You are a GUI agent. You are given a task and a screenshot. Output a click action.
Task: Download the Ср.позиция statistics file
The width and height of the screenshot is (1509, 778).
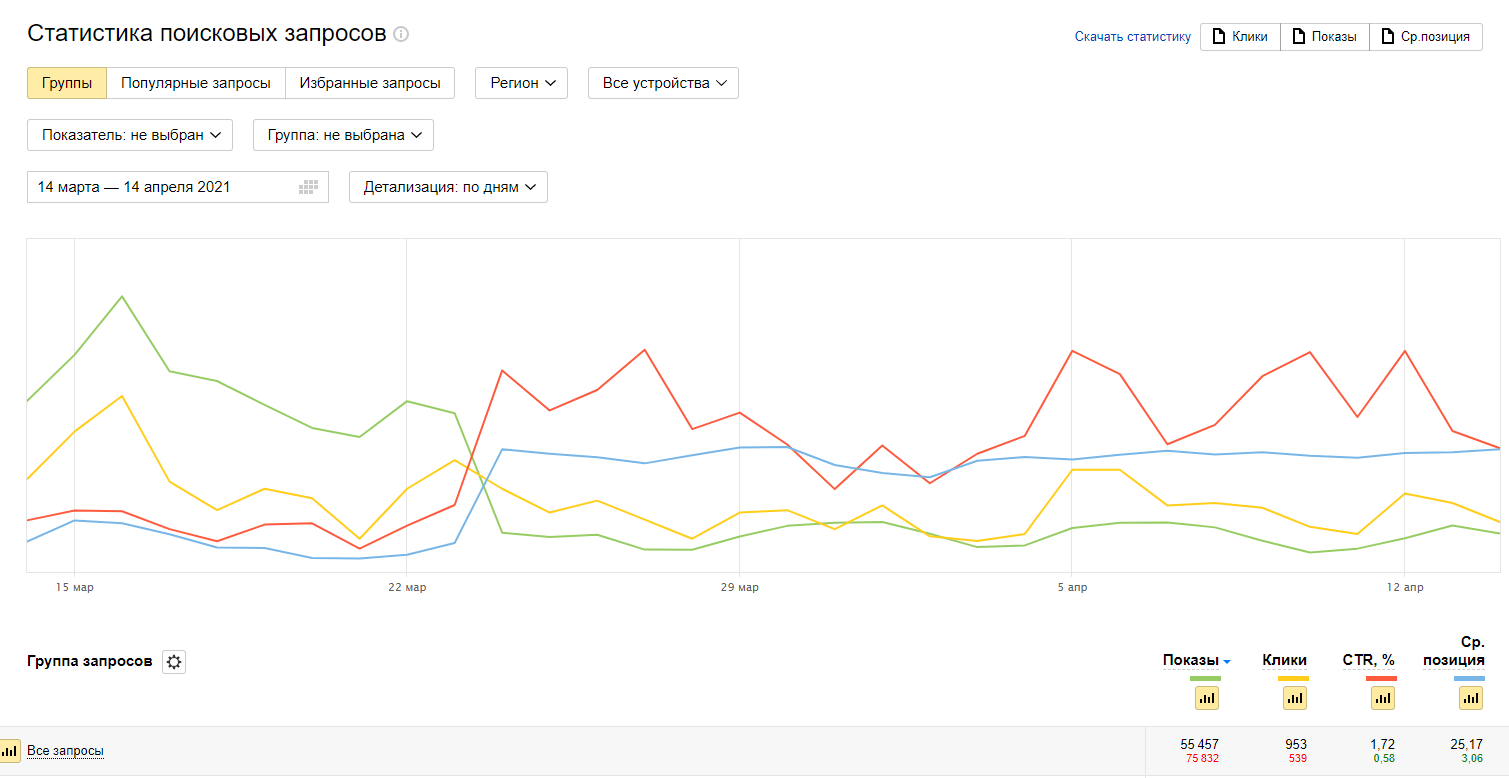click(x=1425, y=37)
